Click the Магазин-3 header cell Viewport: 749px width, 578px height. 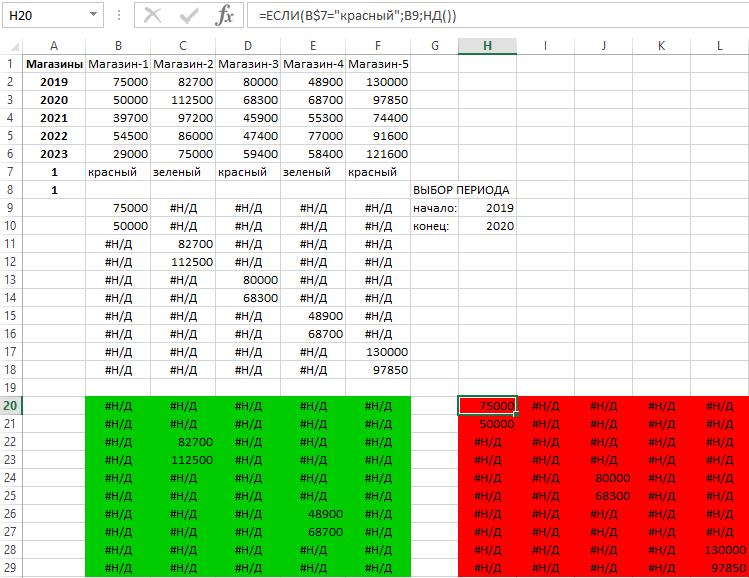coord(247,64)
